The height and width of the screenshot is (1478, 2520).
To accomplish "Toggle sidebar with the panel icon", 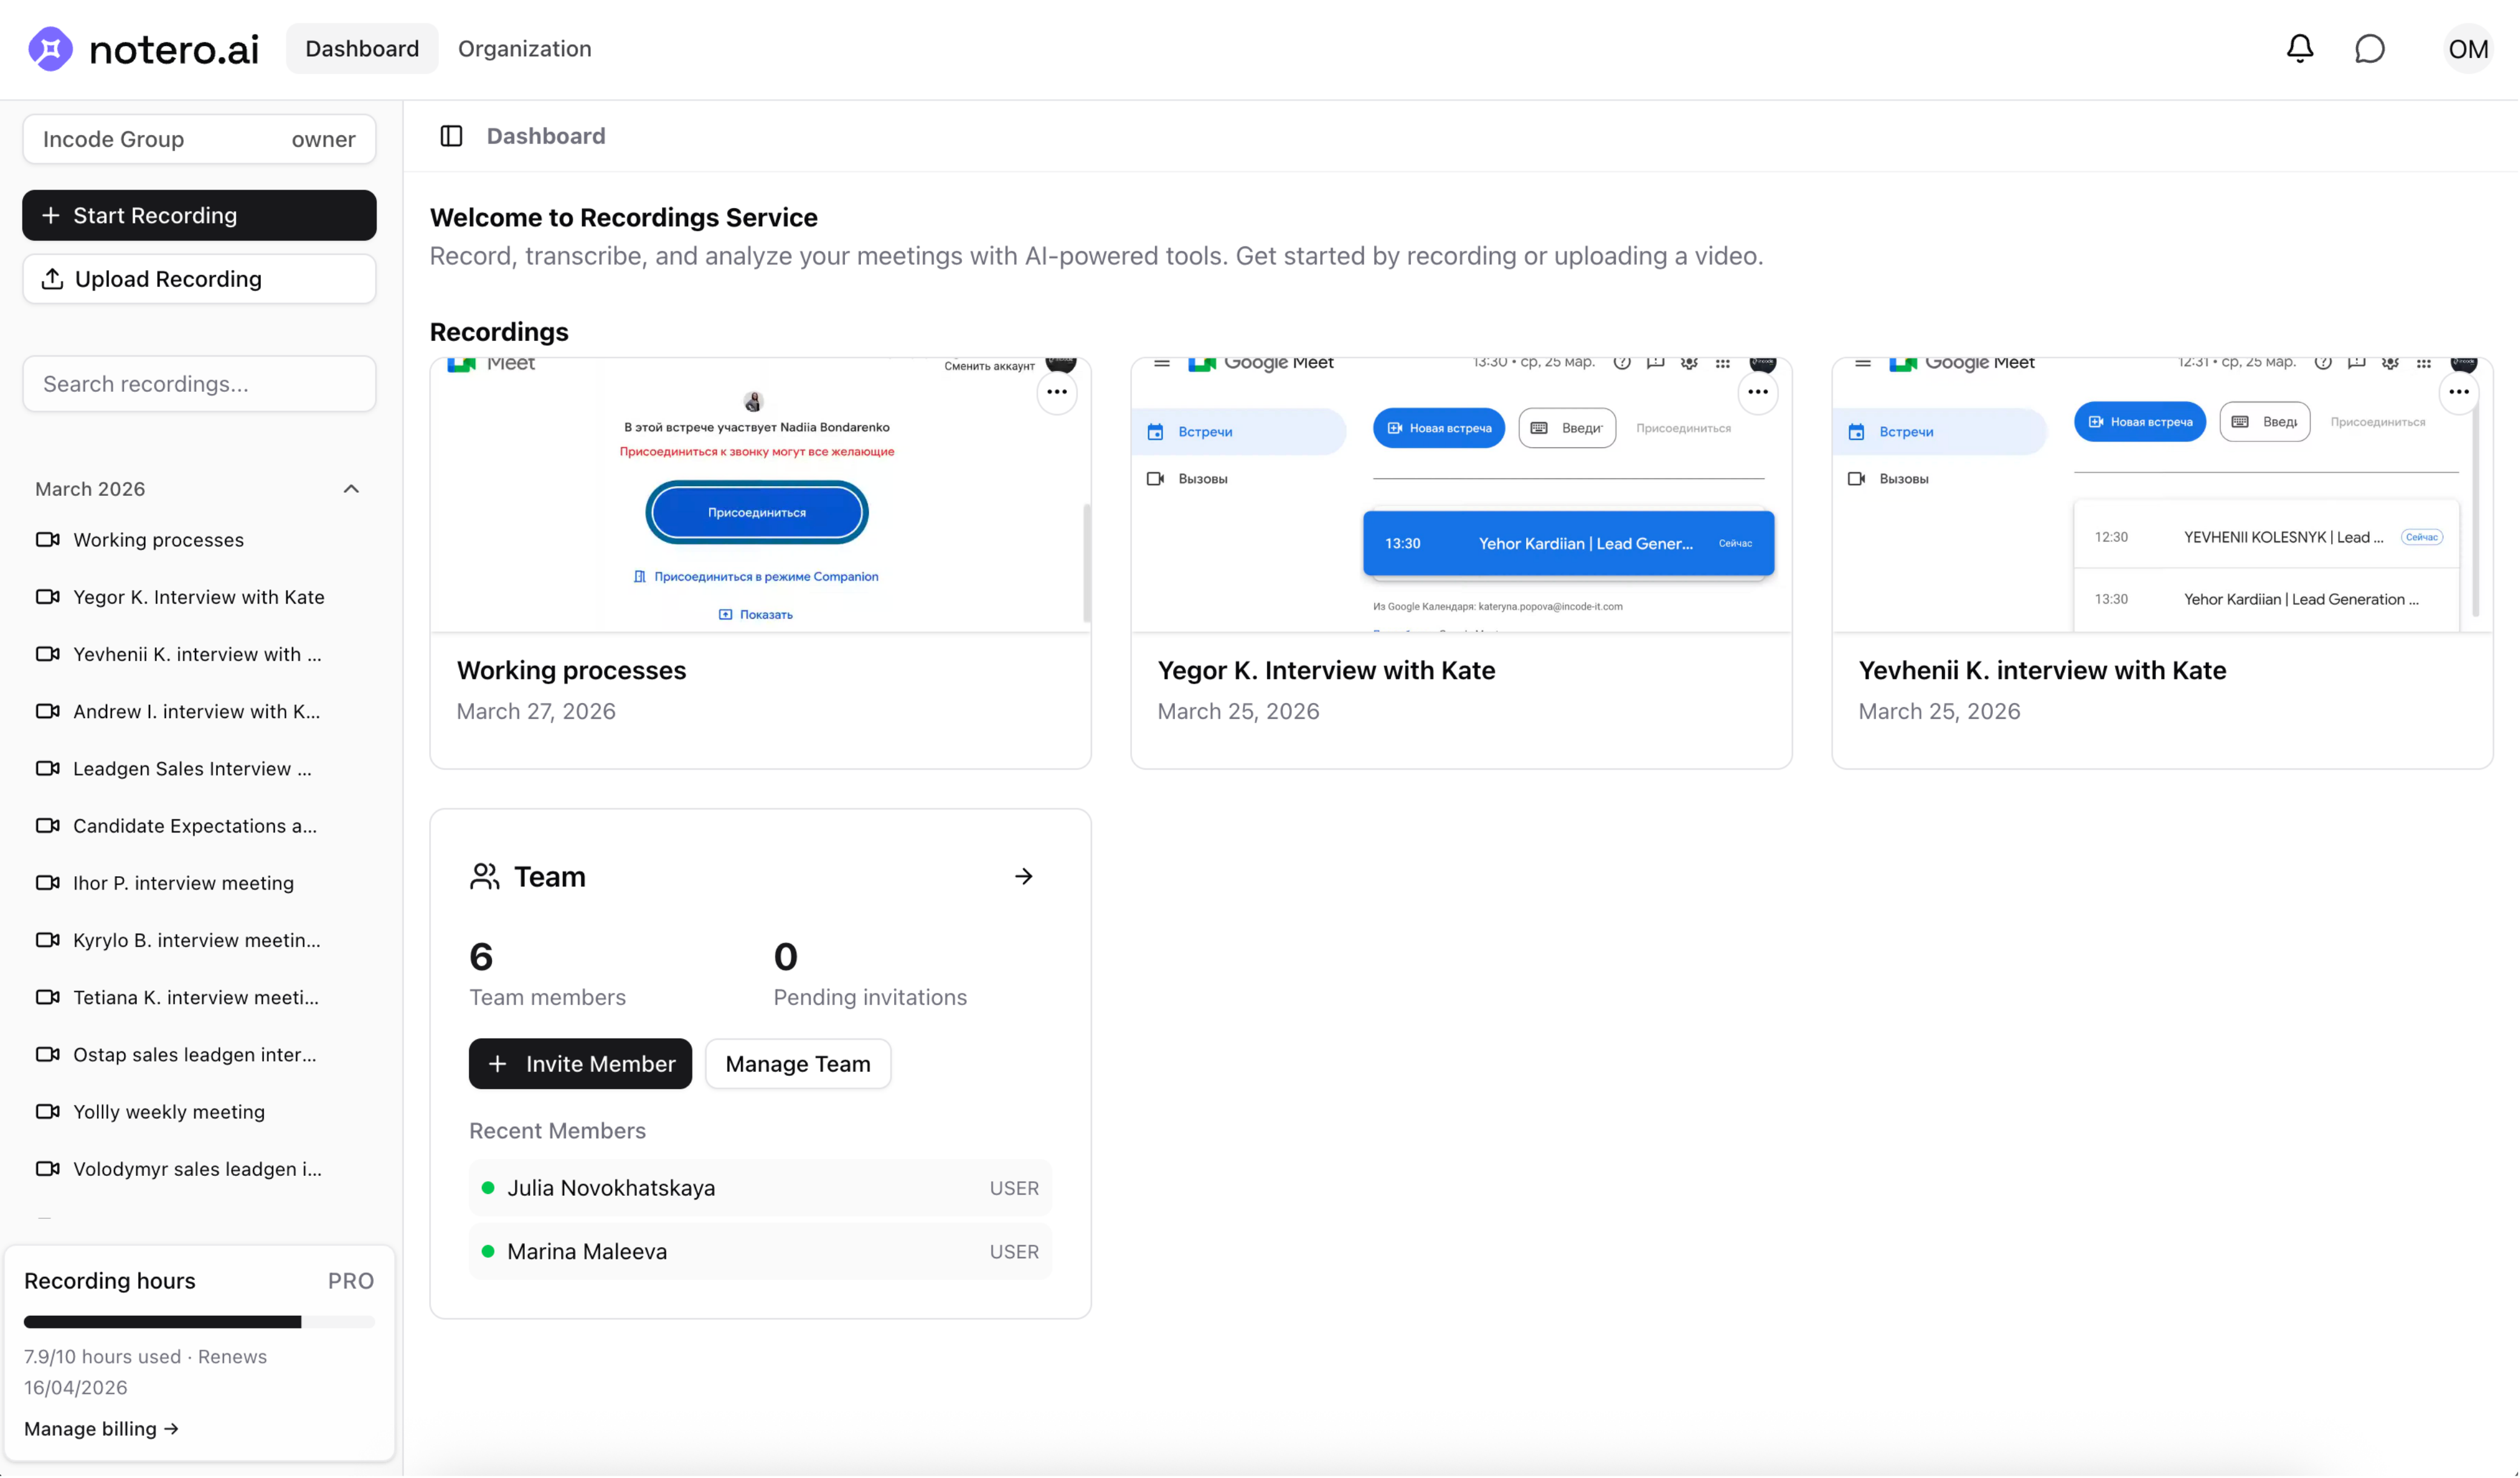I will pyautogui.click(x=451, y=136).
